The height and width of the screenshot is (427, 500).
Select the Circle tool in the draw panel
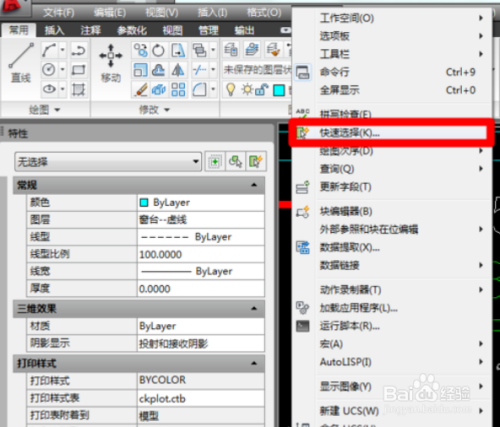[49, 70]
